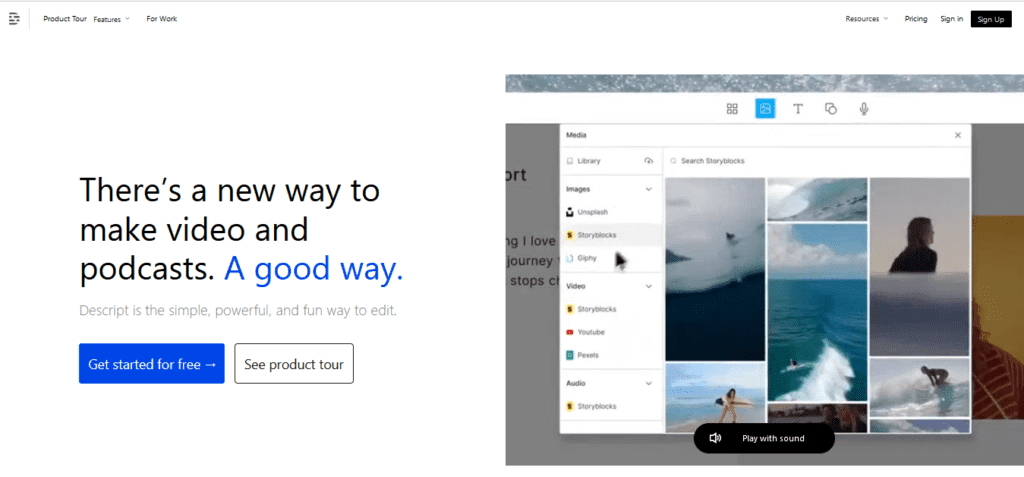
Task: Open the Features dropdown menu
Action: click(112, 20)
